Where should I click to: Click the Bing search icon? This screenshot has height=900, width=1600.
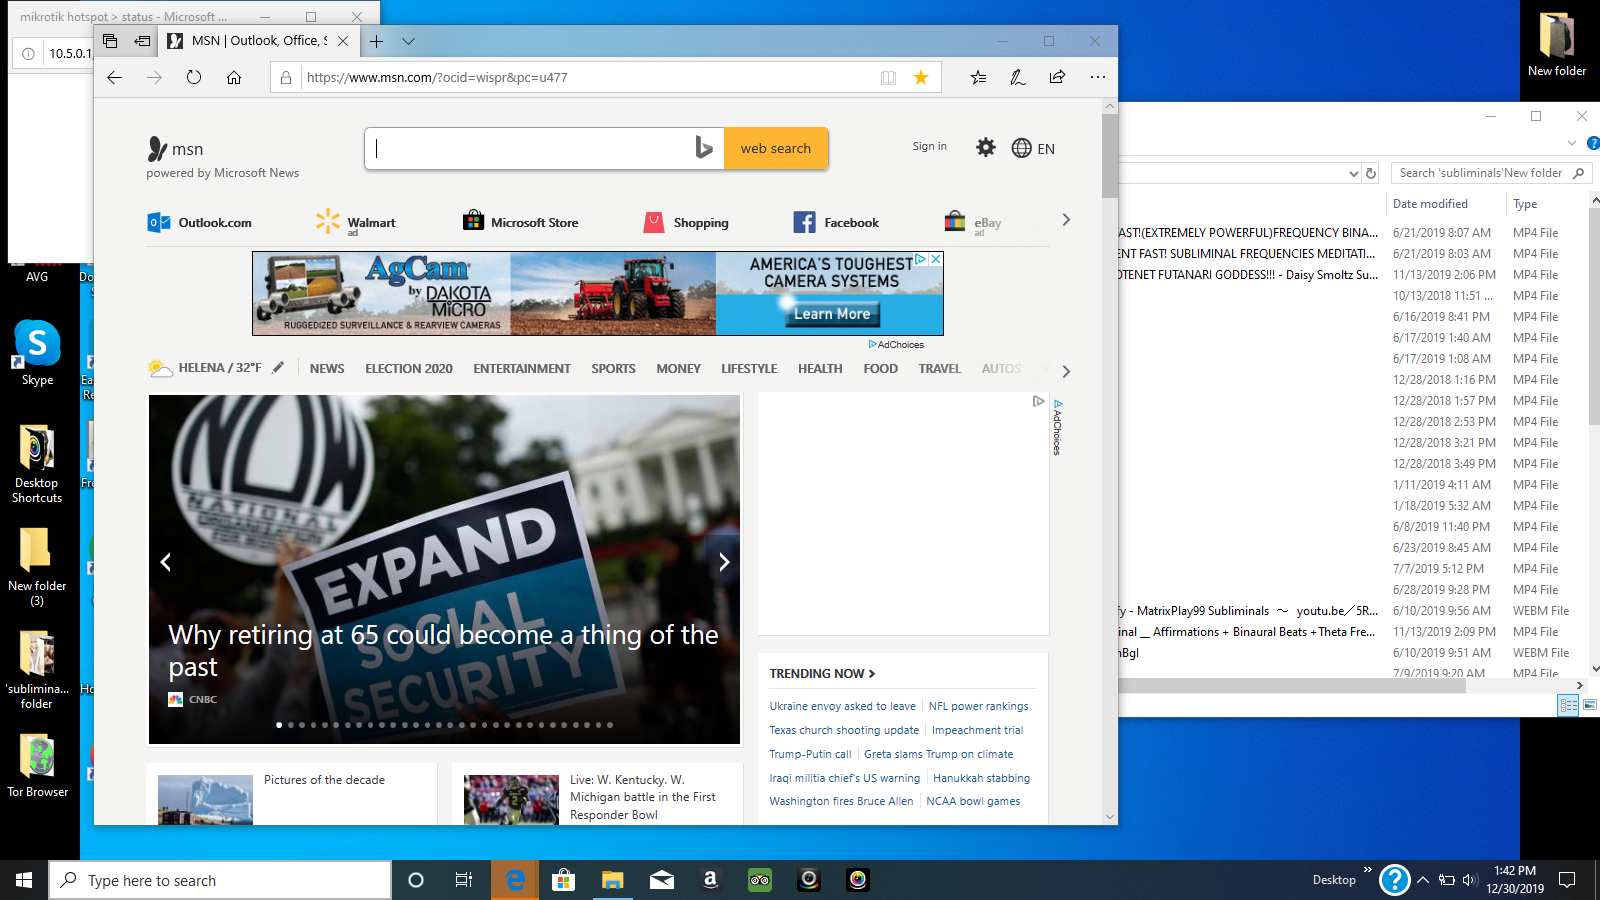coord(704,148)
